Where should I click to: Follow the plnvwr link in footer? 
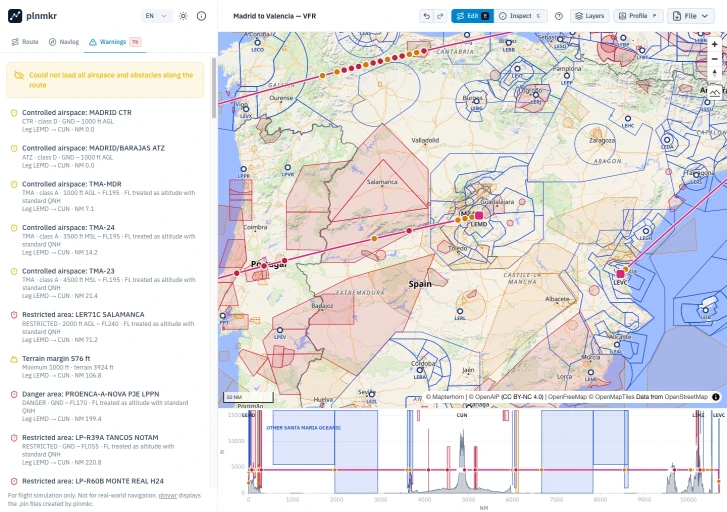coord(168,495)
